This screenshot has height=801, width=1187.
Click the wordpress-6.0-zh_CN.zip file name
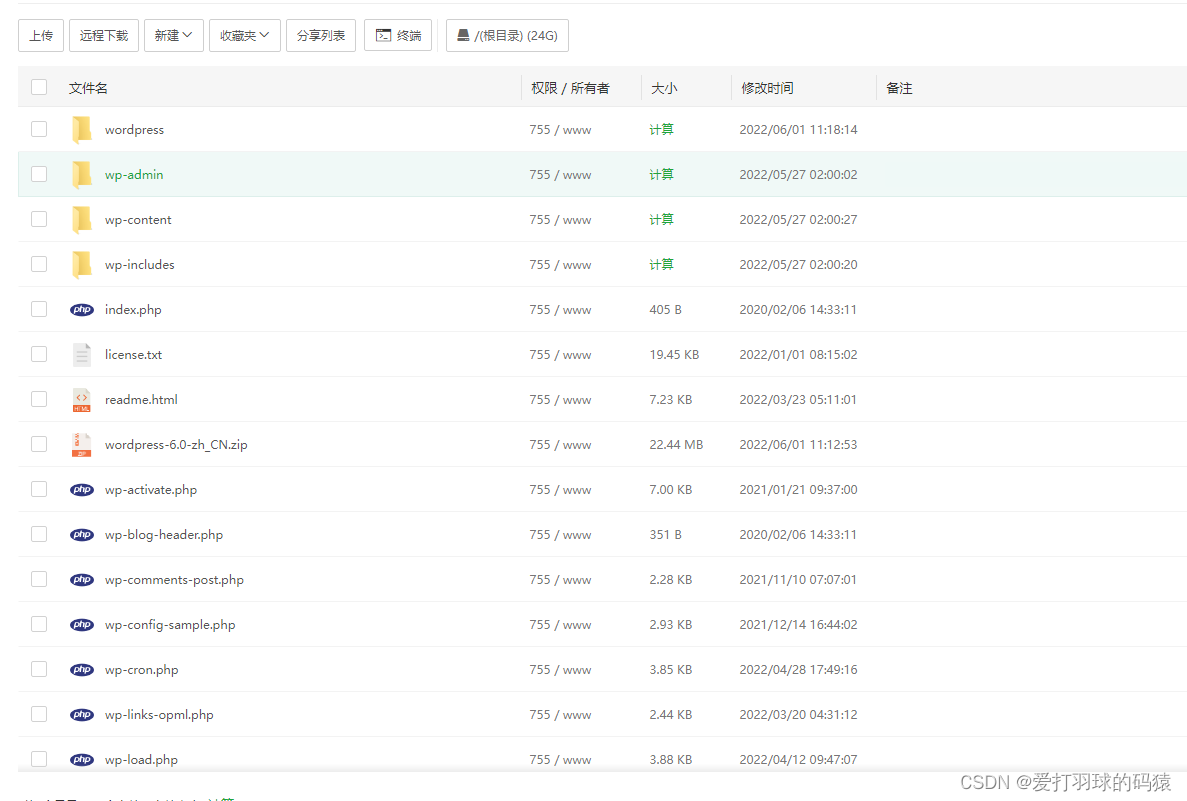click(x=176, y=444)
